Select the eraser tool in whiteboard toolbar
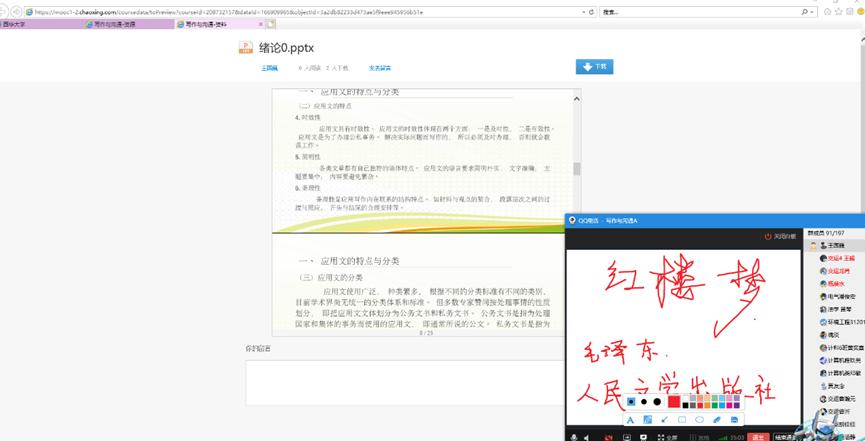The width and height of the screenshot is (865, 441). coord(717,420)
